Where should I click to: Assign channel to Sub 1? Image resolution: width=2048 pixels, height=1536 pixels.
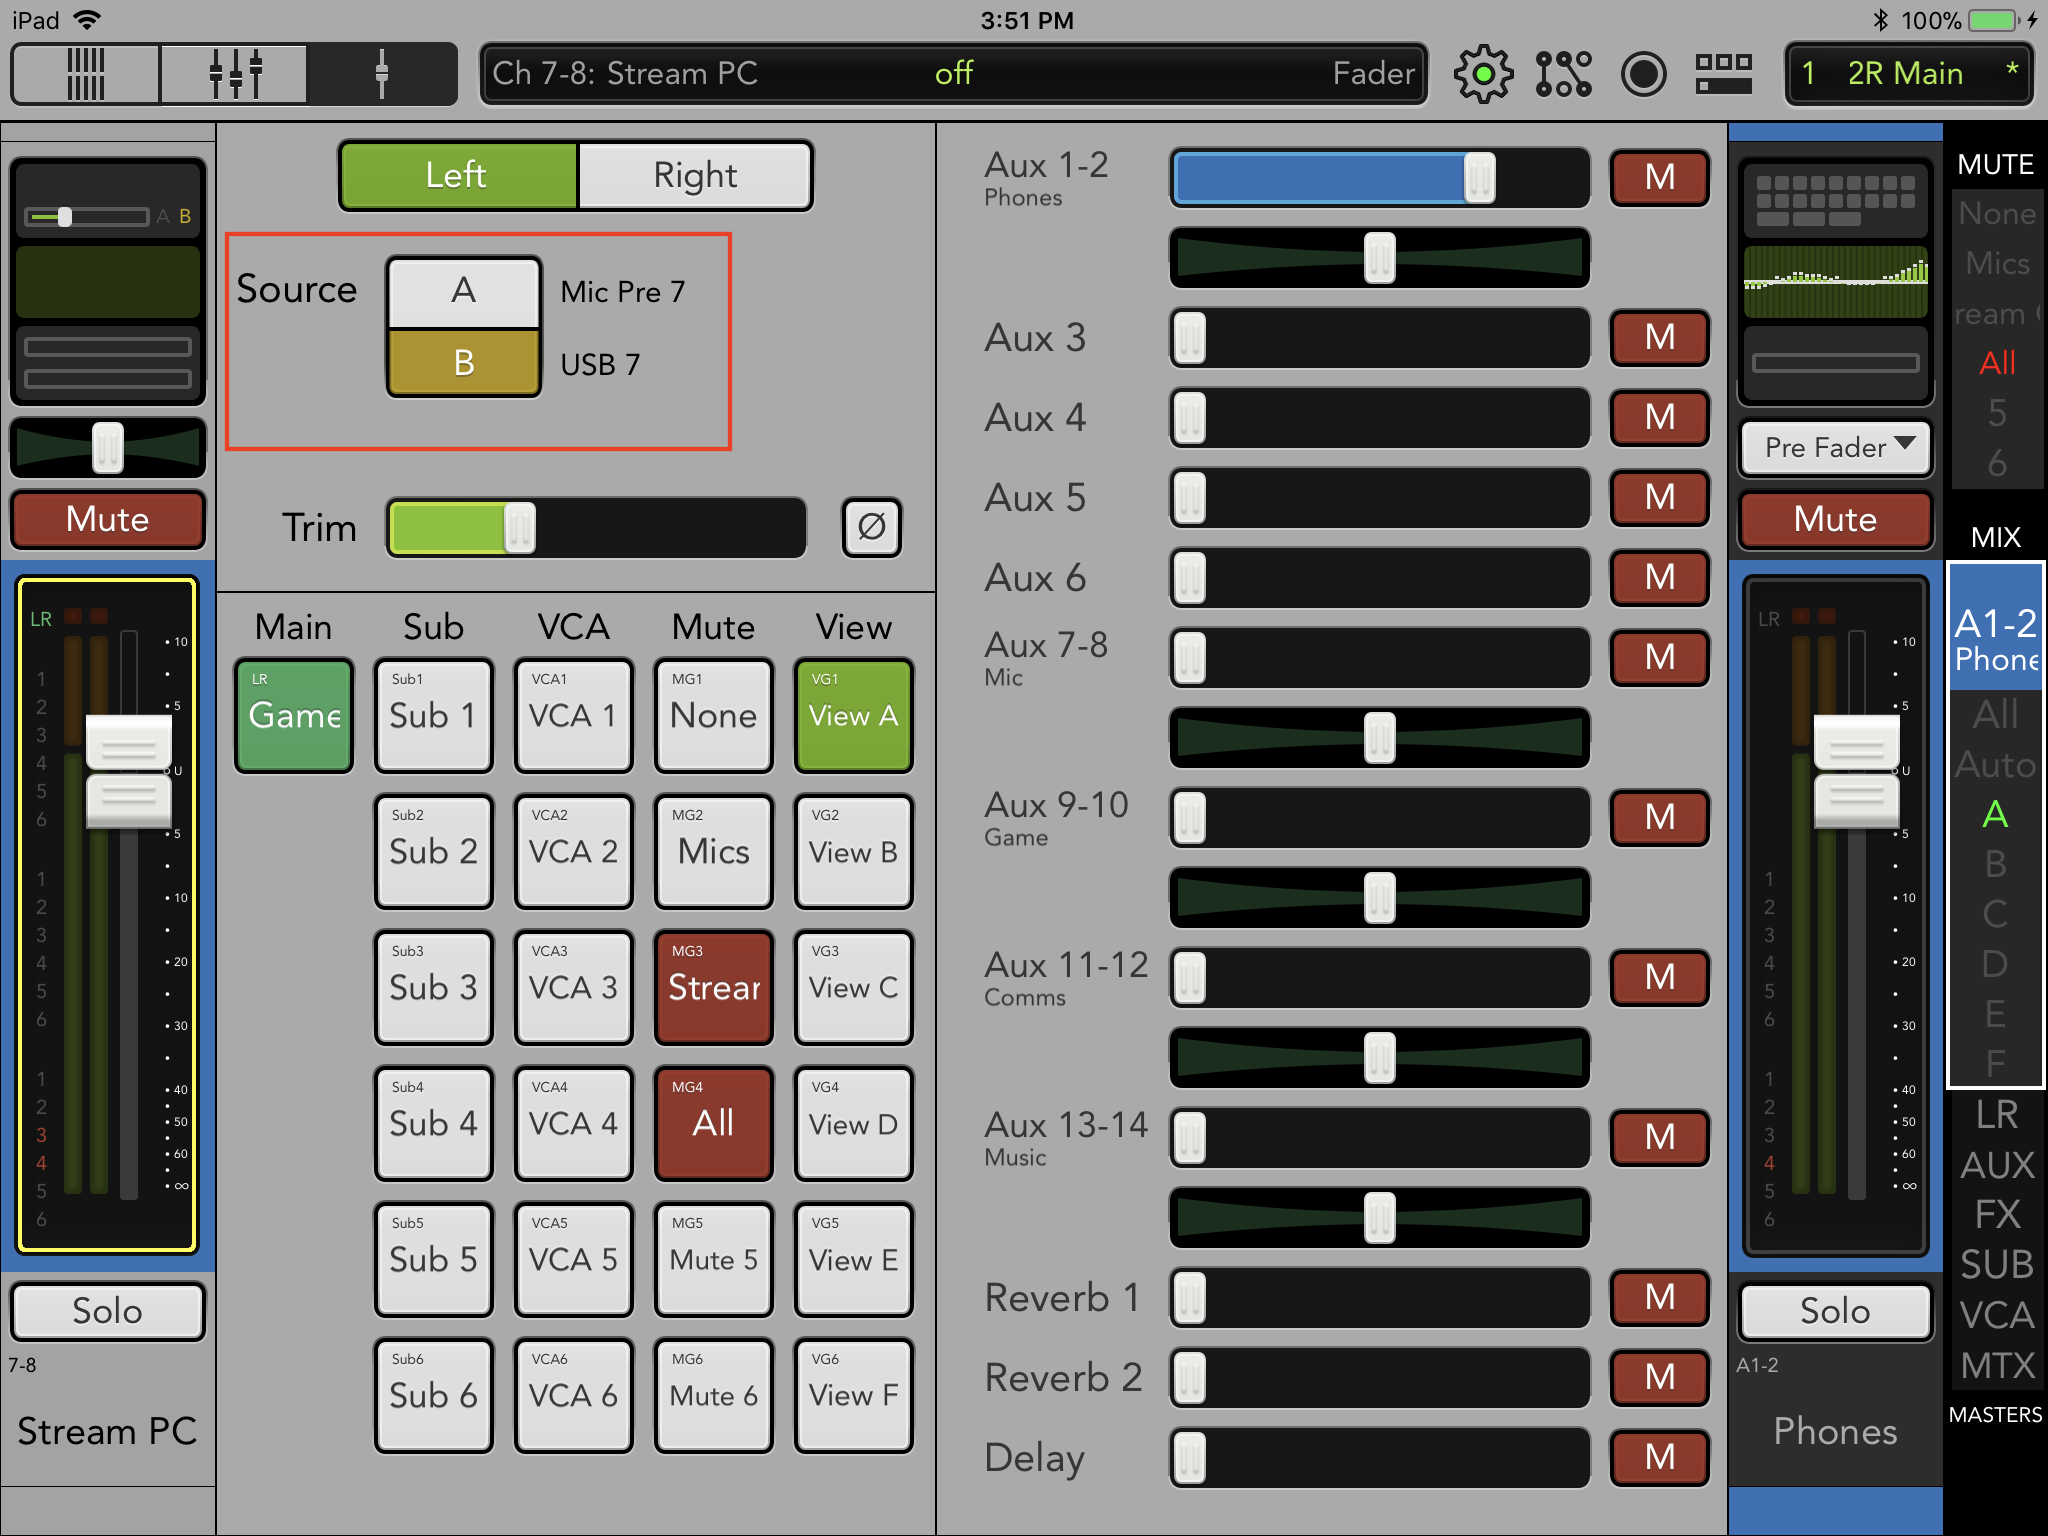[x=433, y=715]
